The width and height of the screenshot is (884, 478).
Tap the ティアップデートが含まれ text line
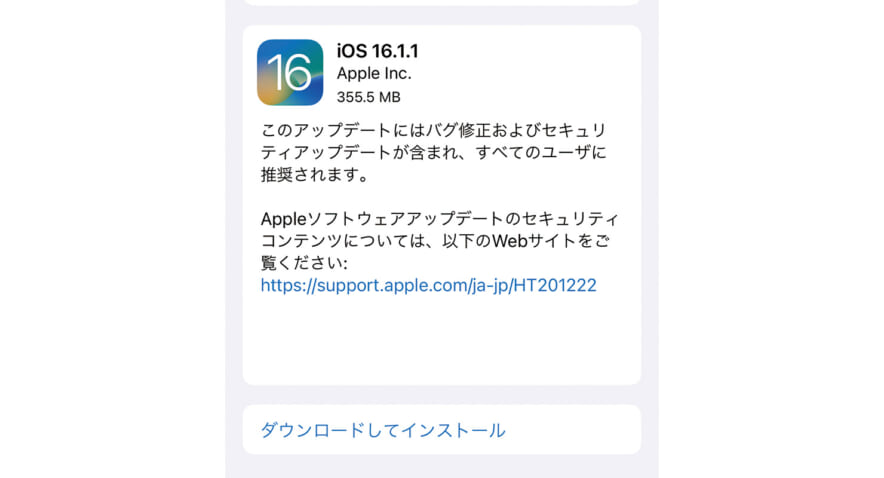pos(434,152)
